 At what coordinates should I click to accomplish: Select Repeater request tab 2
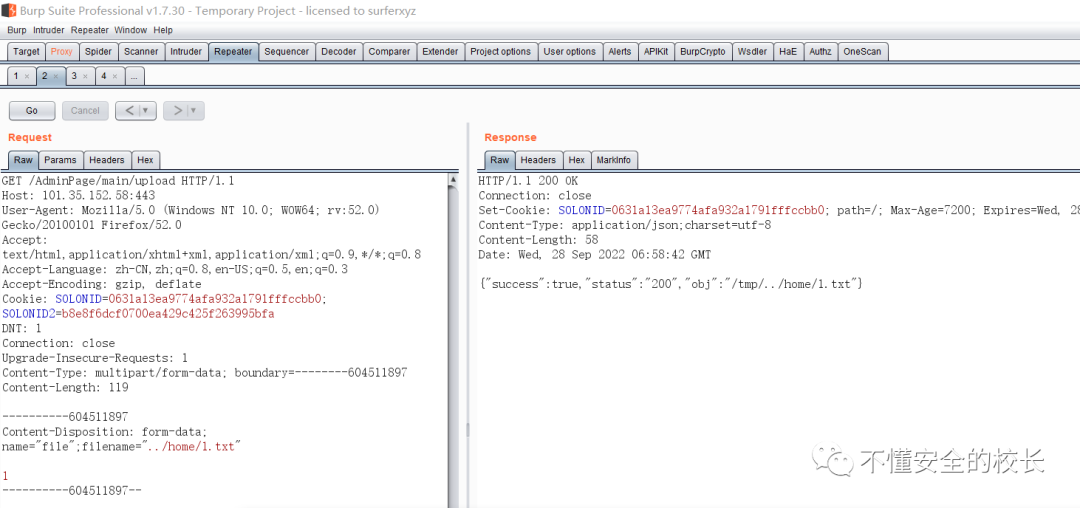45,76
